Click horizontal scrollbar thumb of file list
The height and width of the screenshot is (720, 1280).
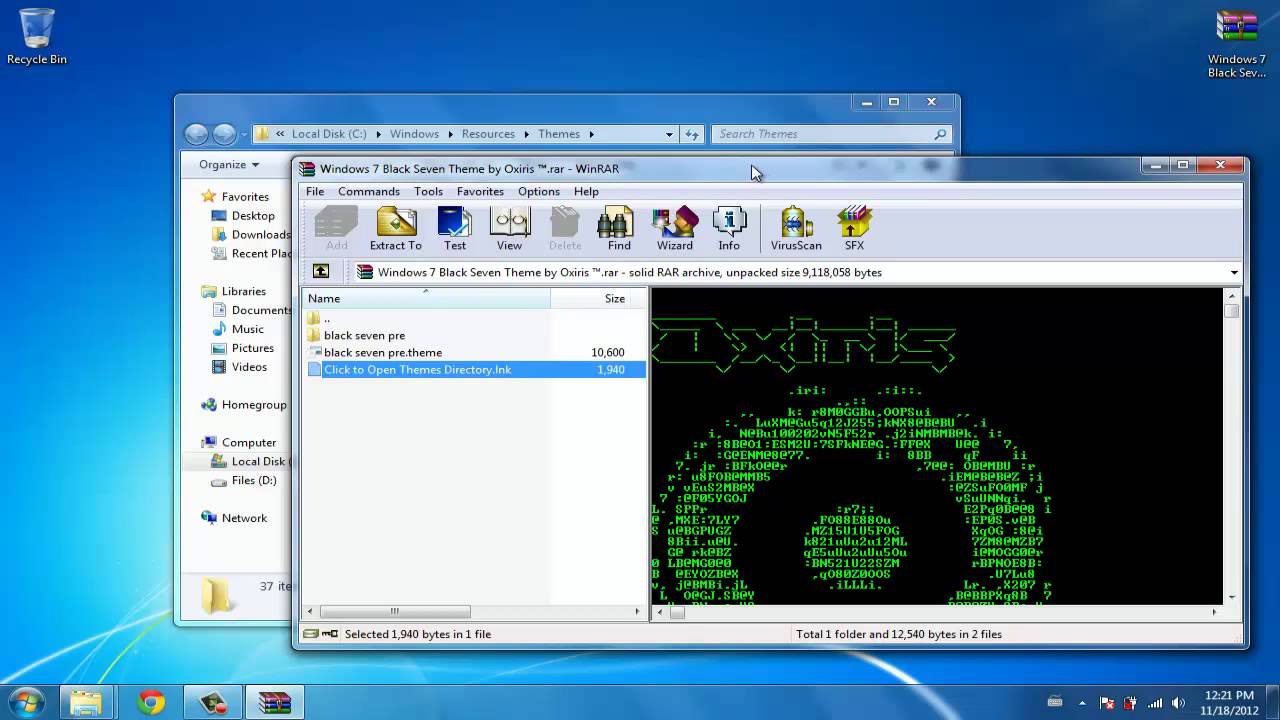395,611
